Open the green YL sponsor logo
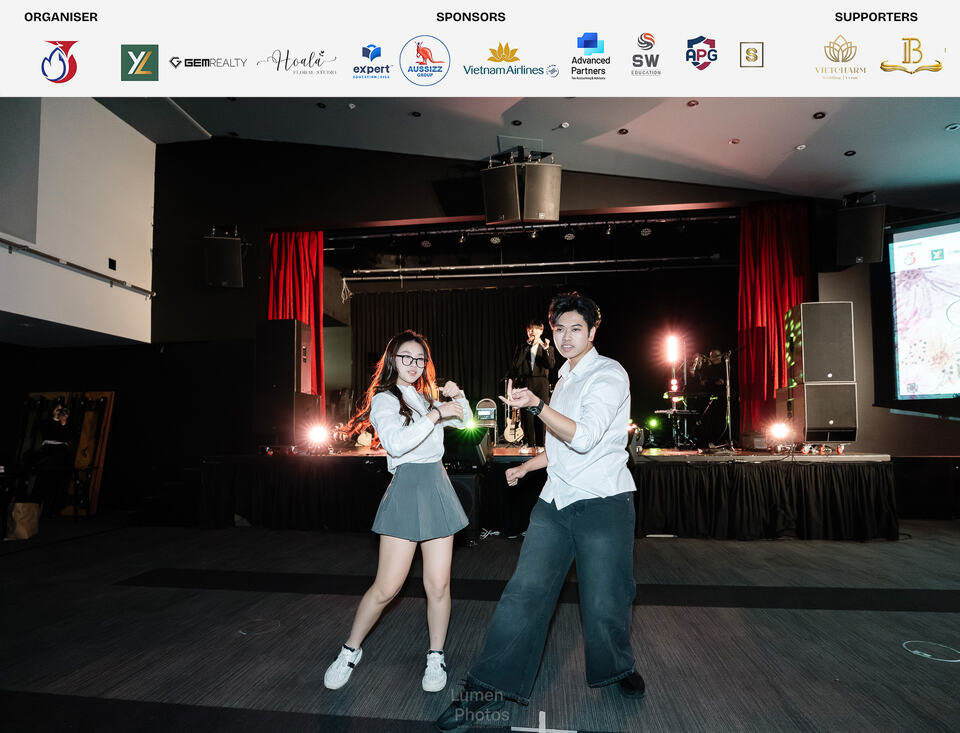The image size is (960, 733). point(140,62)
